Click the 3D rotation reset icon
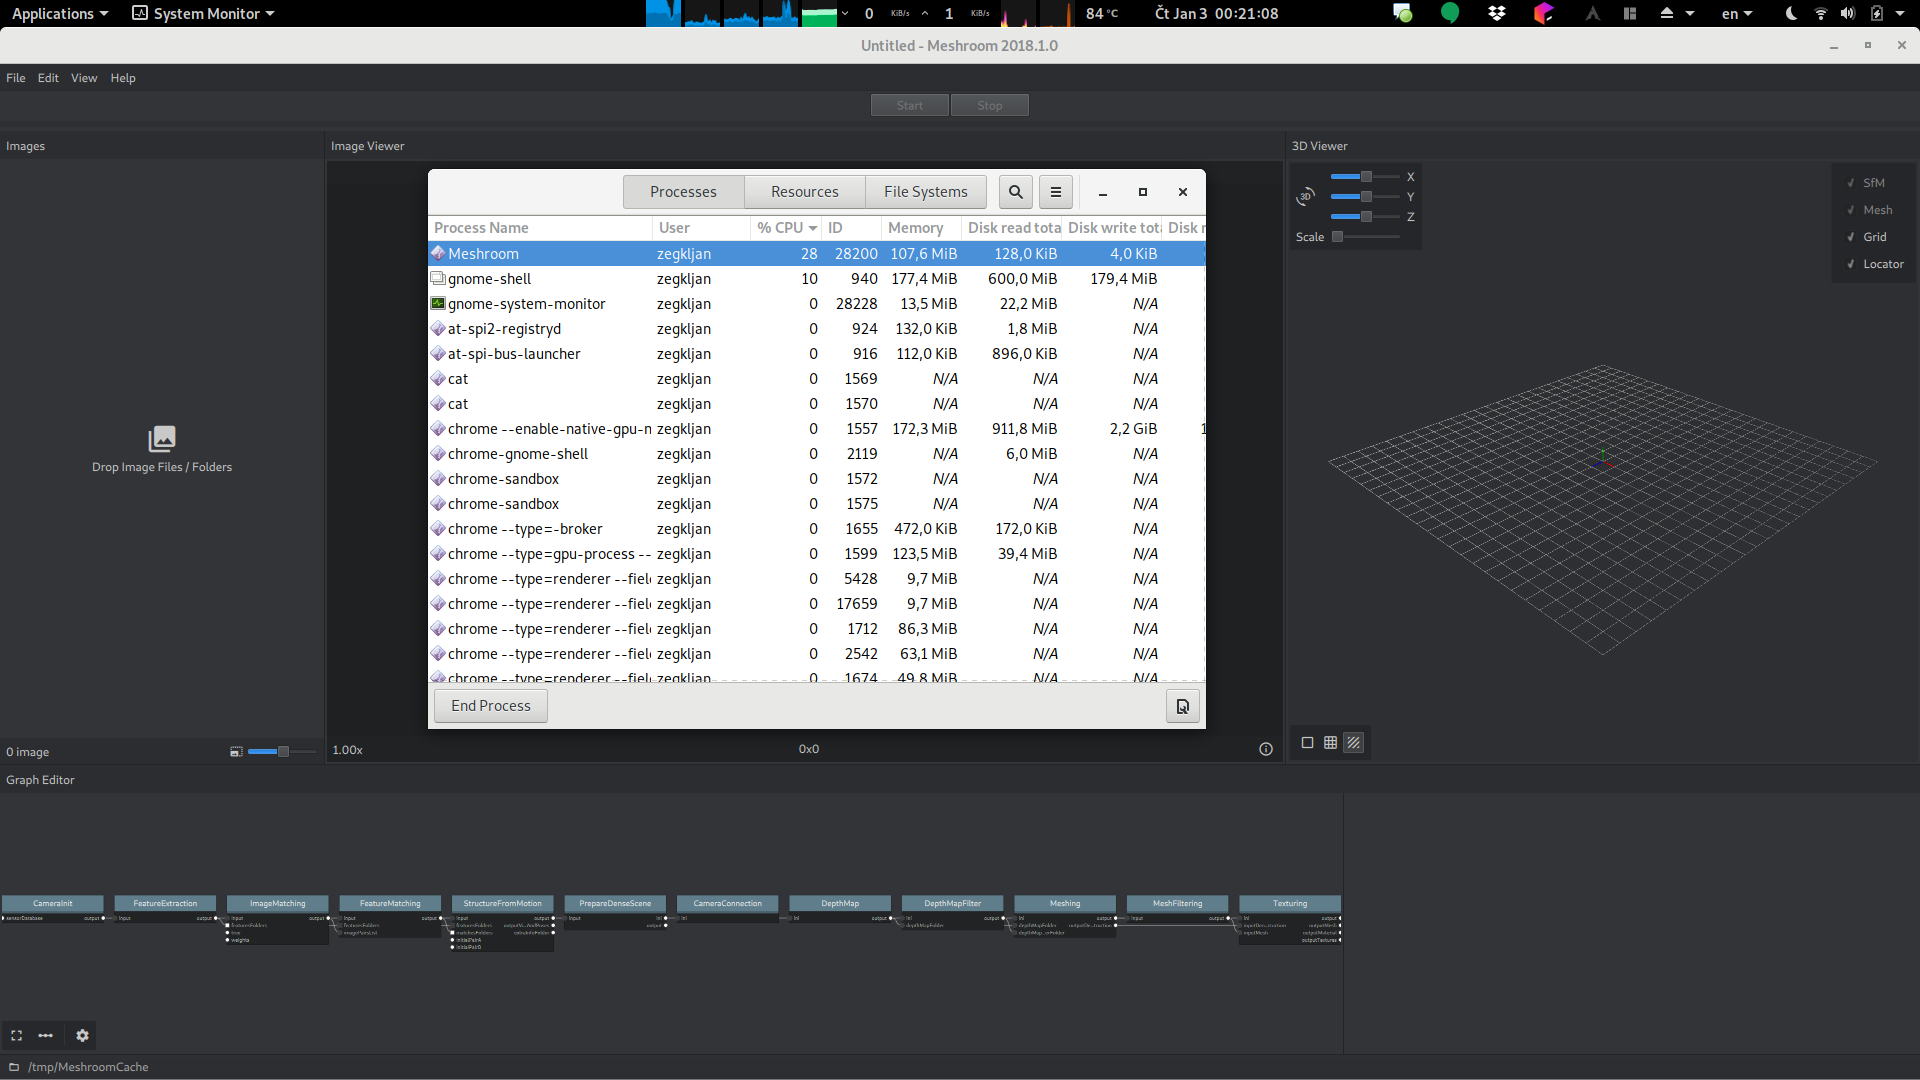Viewport: 1920px width, 1080px height. pyautogui.click(x=1305, y=197)
